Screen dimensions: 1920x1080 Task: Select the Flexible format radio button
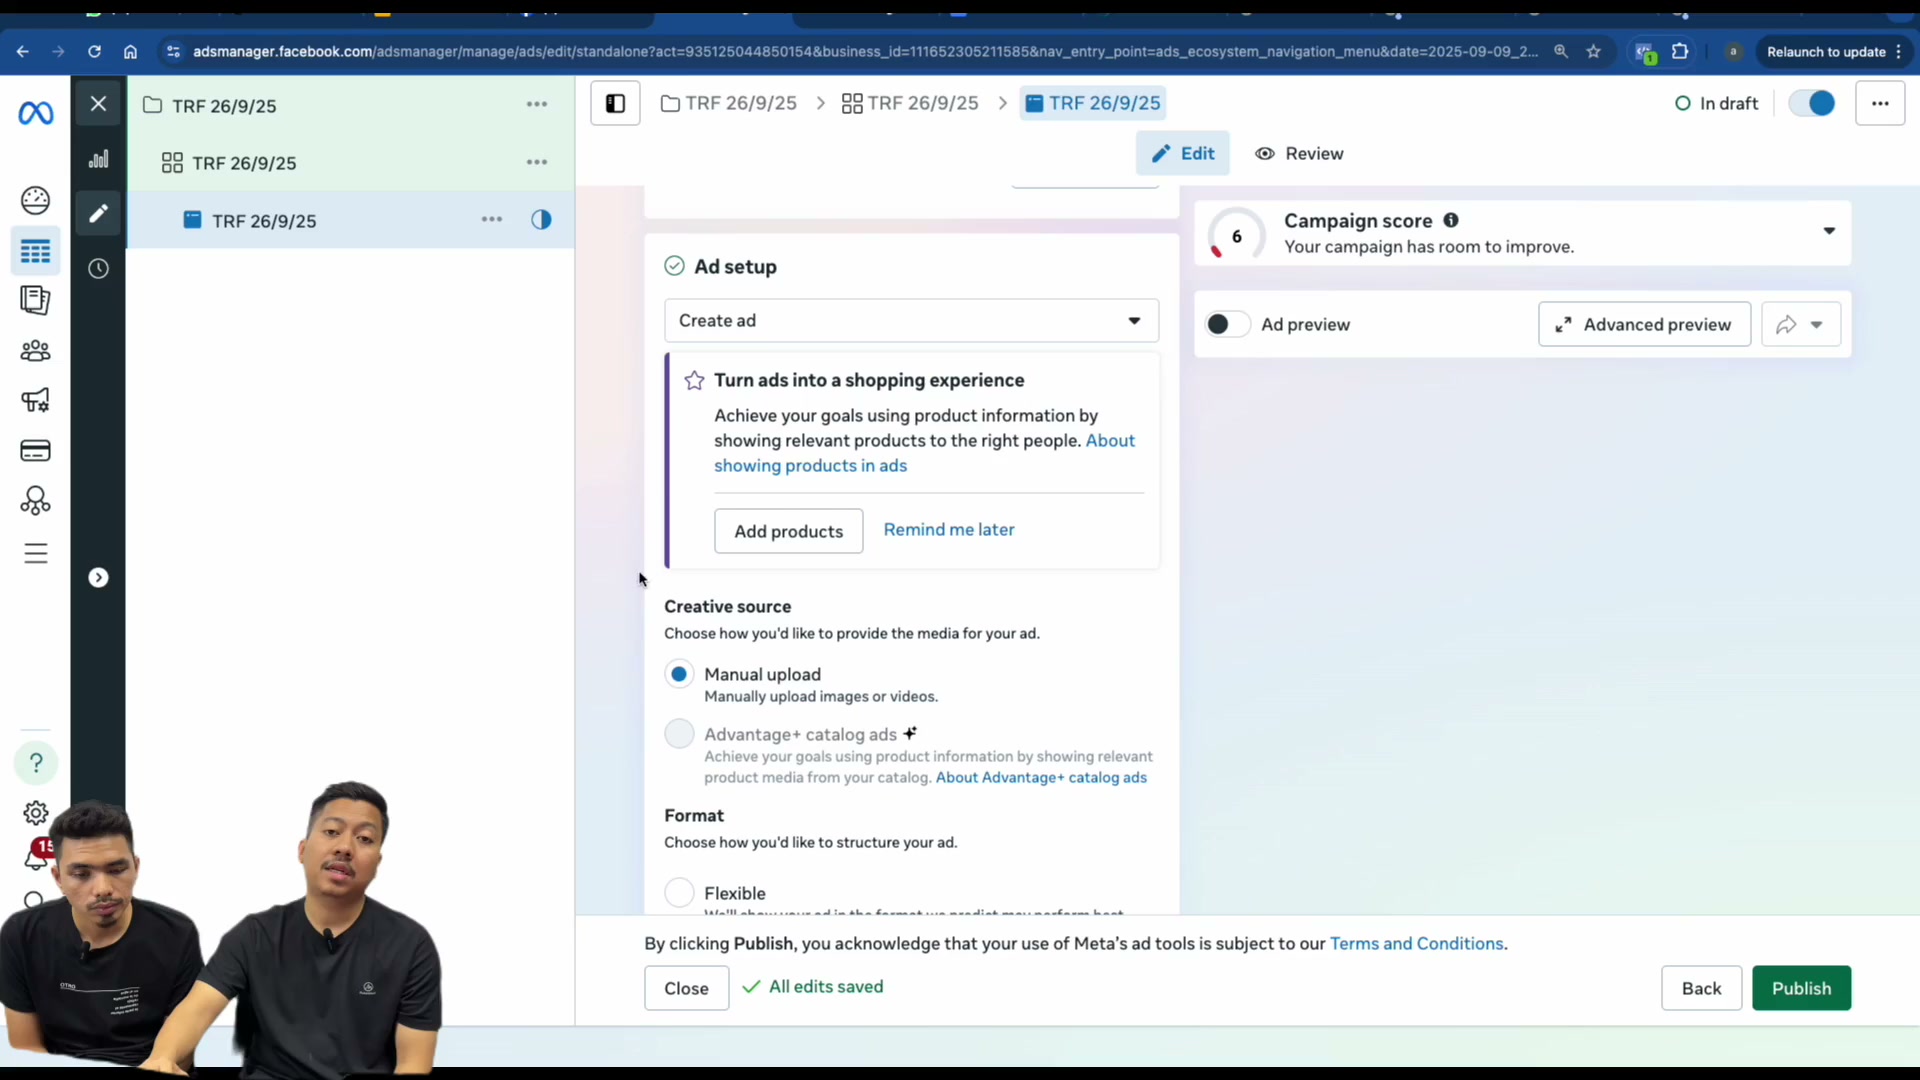pyautogui.click(x=679, y=893)
